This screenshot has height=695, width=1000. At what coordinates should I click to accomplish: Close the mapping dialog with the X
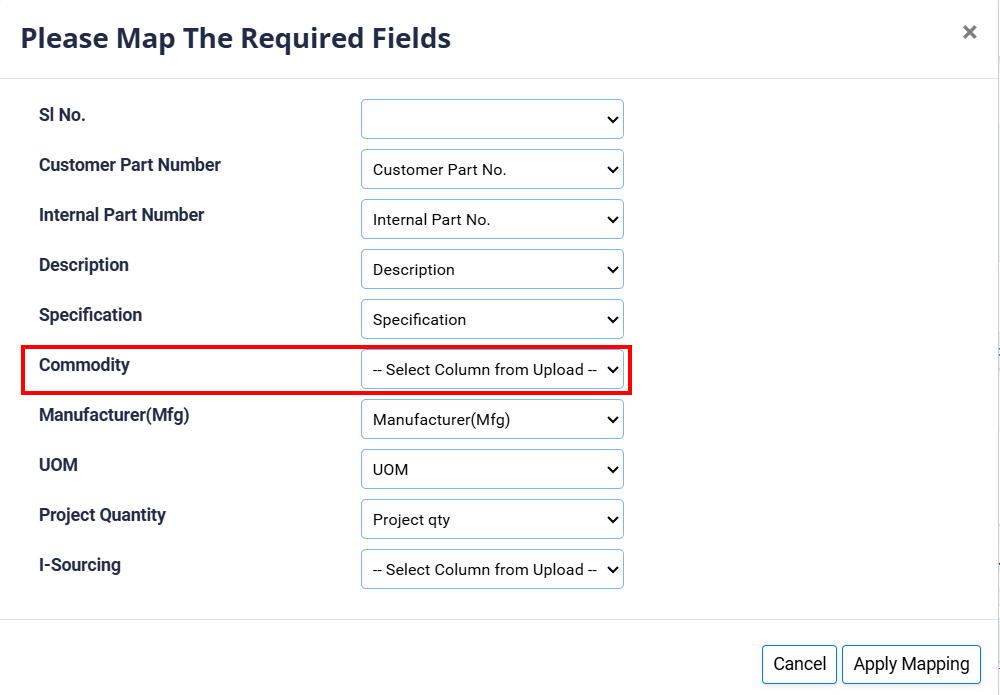pos(969,32)
